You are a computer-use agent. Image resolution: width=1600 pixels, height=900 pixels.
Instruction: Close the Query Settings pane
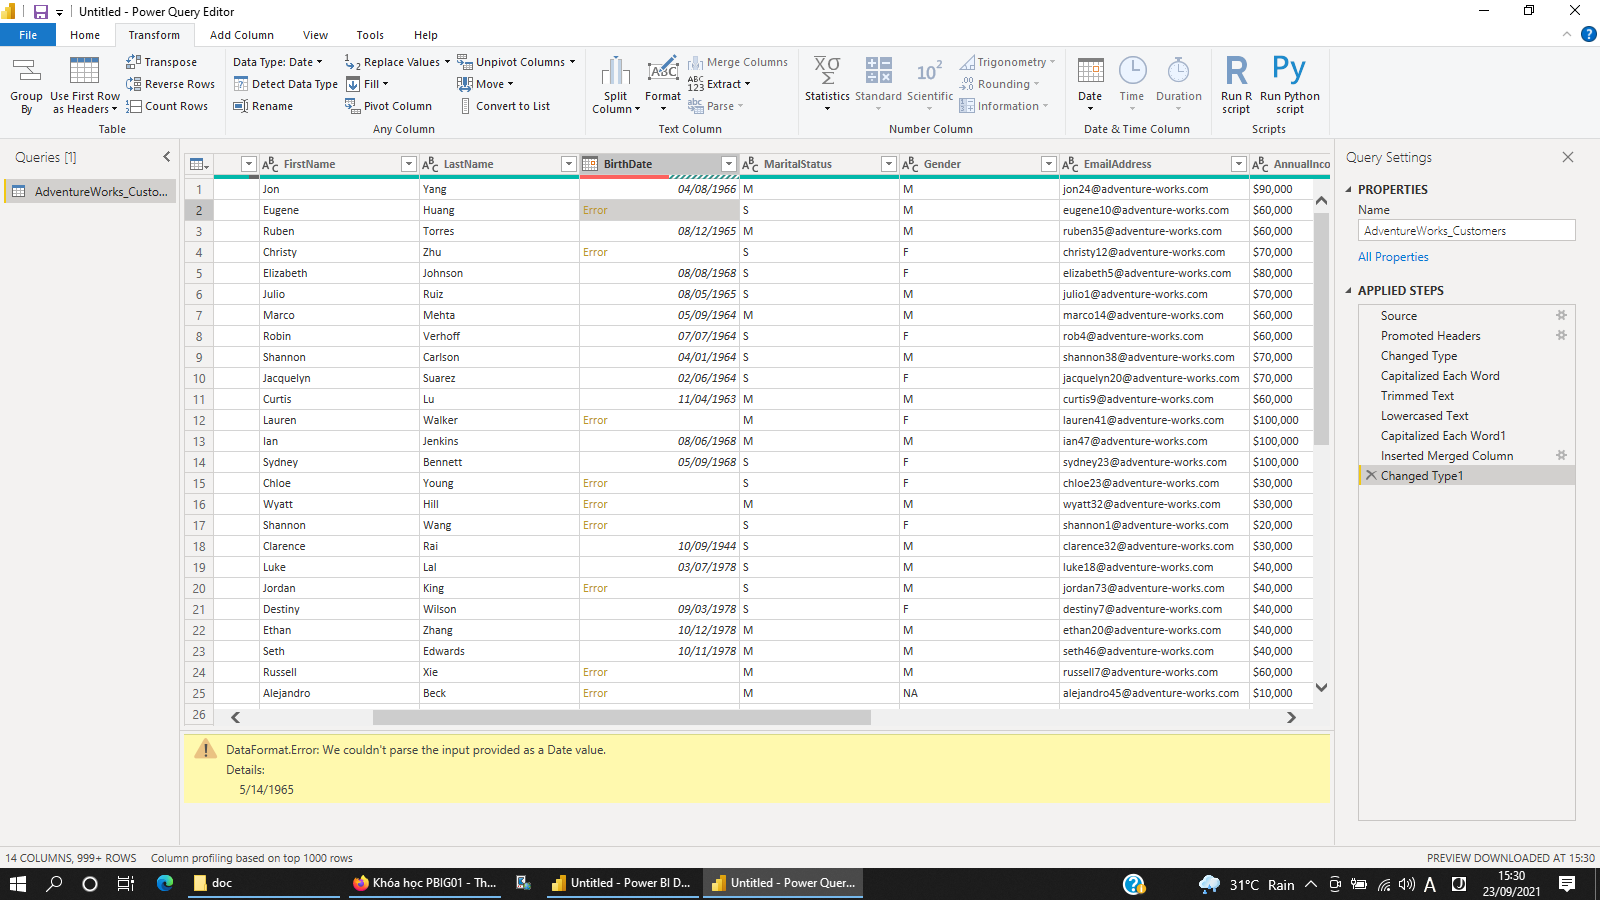1567,157
